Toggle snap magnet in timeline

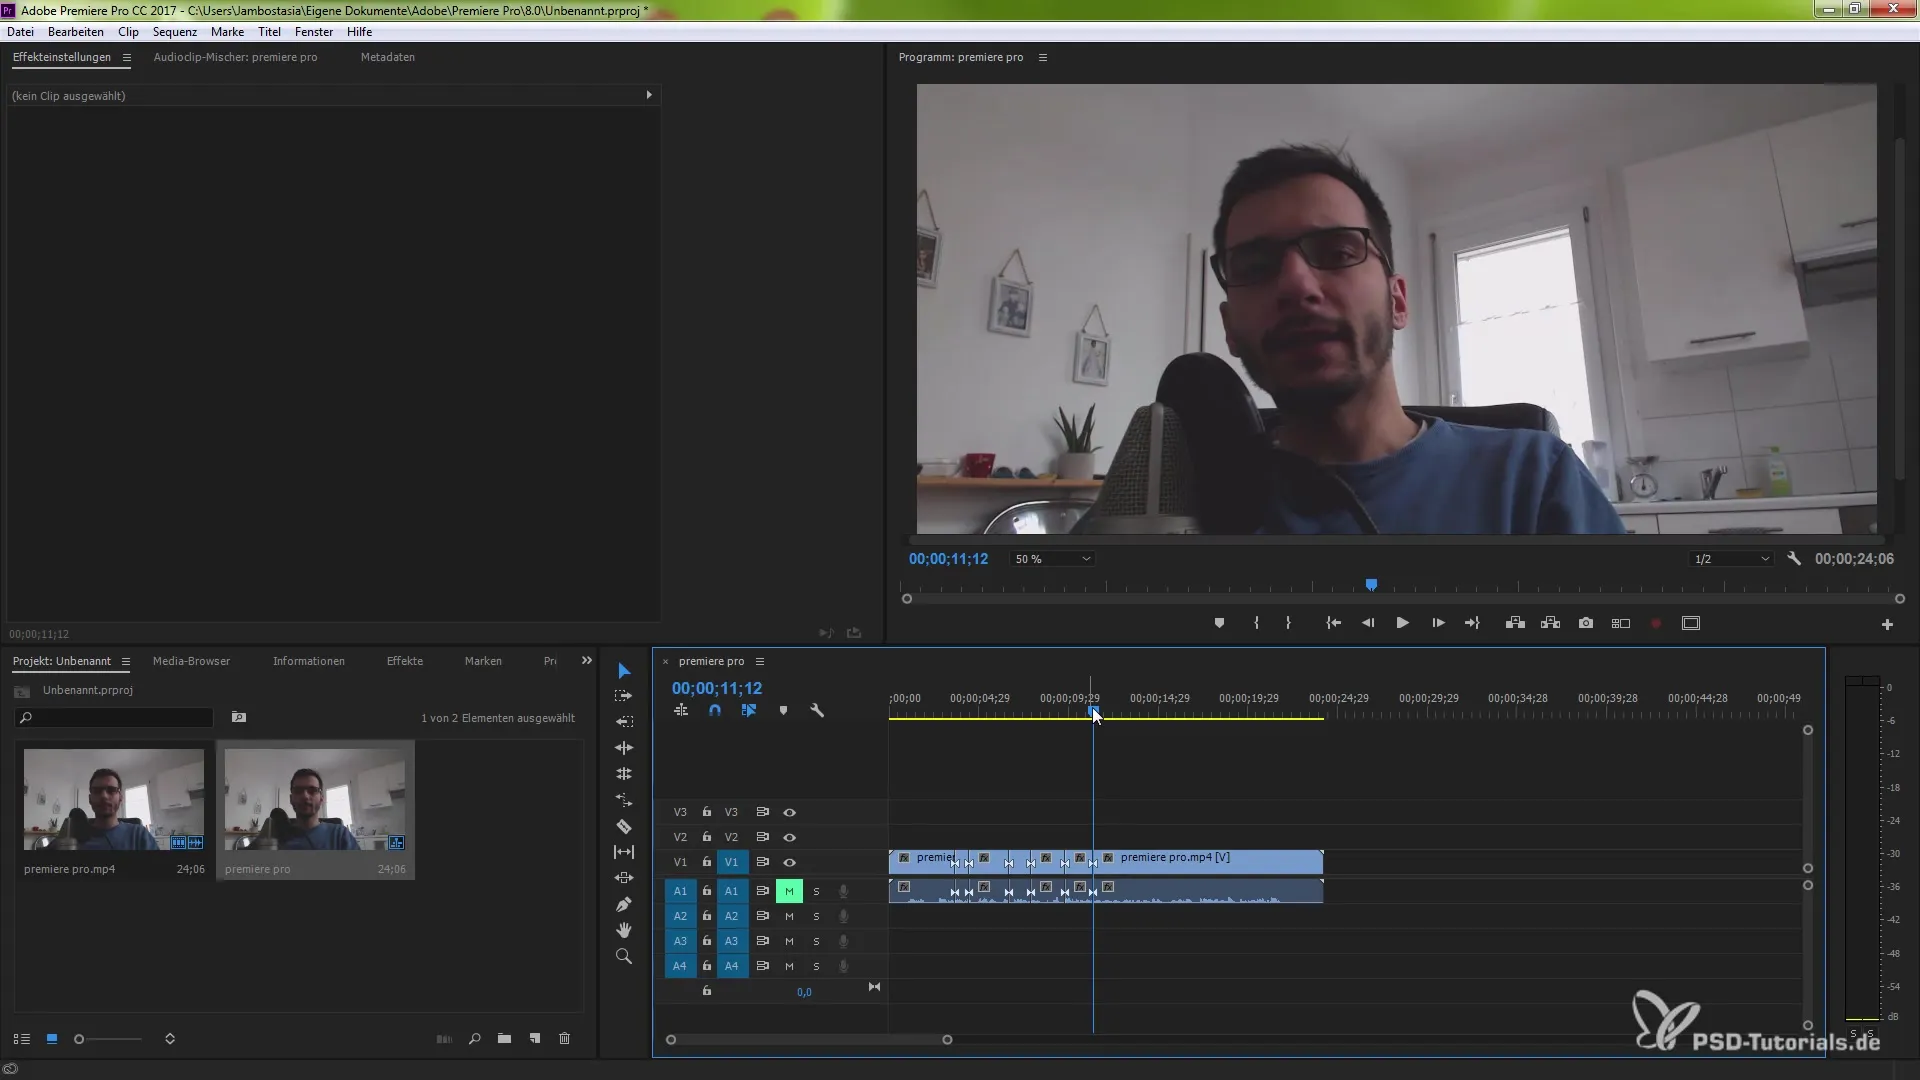click(715, 711)
